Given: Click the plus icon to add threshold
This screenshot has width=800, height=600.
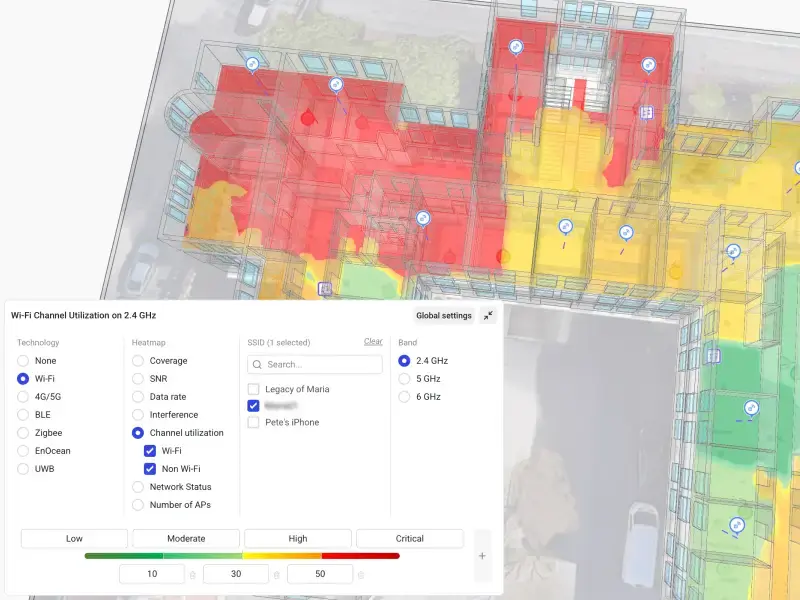Looking at the screenshot, I should coord(482,556).
